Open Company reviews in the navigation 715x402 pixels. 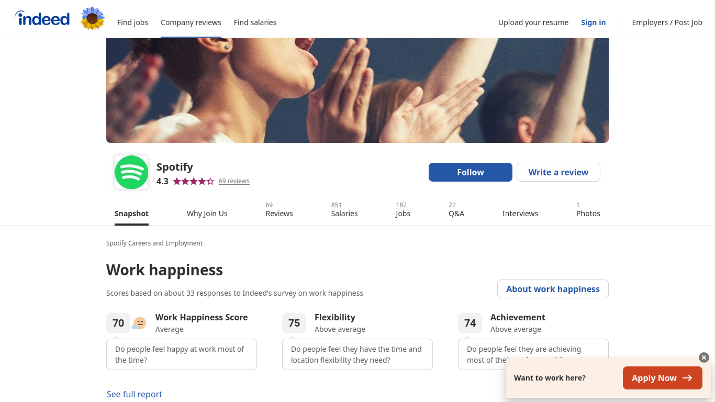(x=191, y=22)
